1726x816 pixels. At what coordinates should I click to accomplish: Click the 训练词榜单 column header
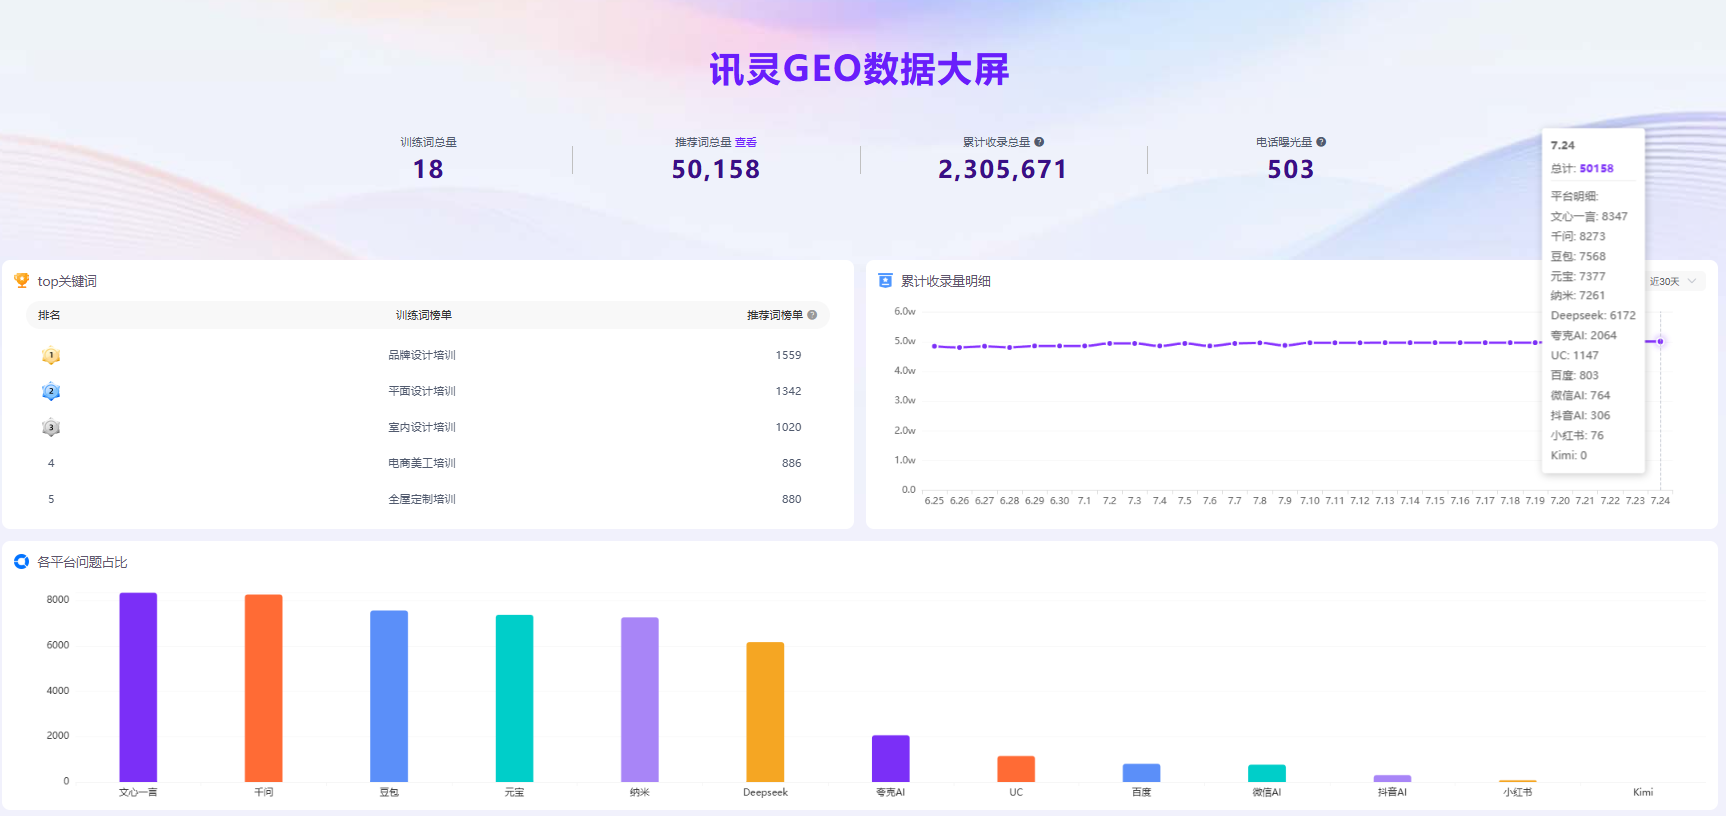click(x=424, y=315)
